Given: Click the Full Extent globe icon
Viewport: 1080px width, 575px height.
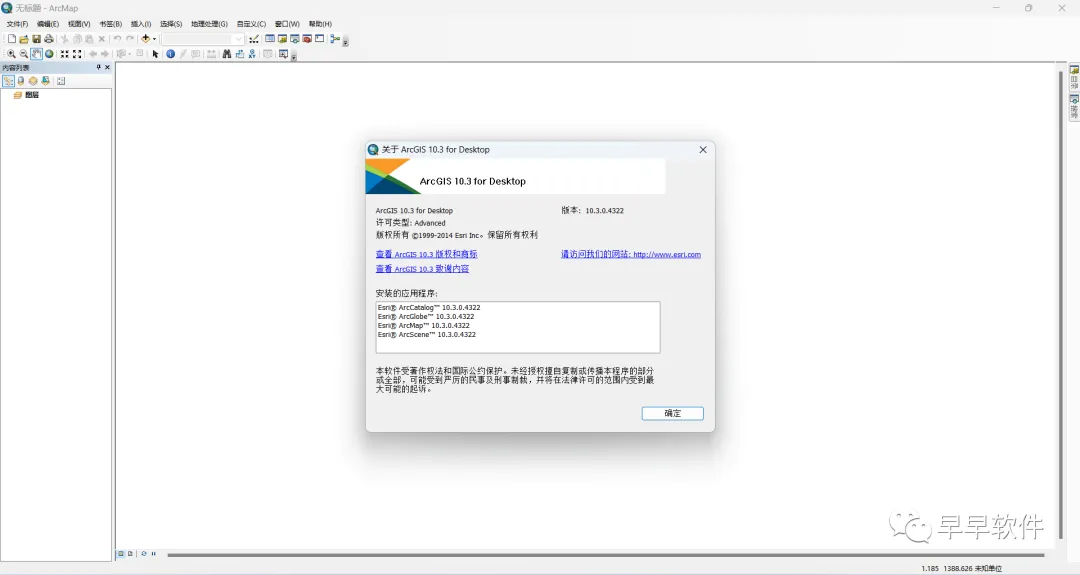Looking at the screenshot, I should [49, 54].
